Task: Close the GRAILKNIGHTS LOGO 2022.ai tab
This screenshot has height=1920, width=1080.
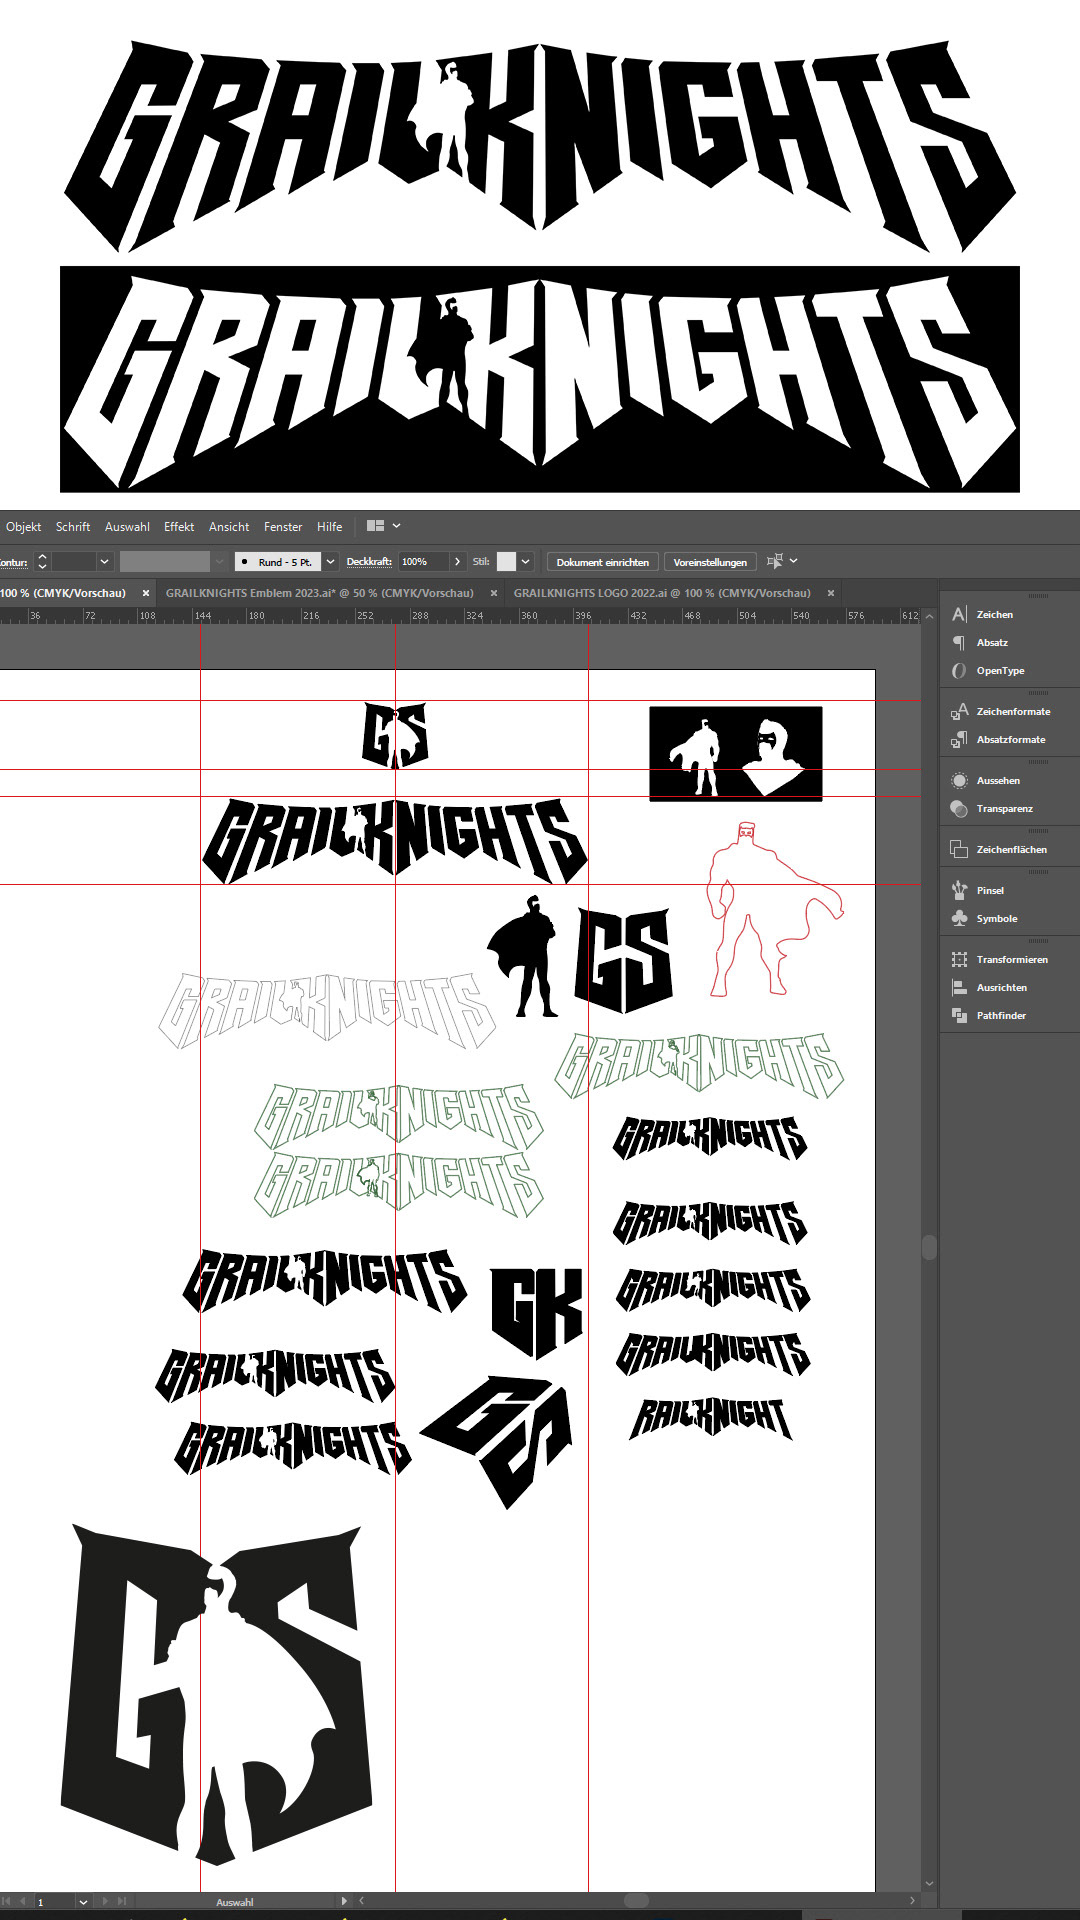Action: [830, 593]
